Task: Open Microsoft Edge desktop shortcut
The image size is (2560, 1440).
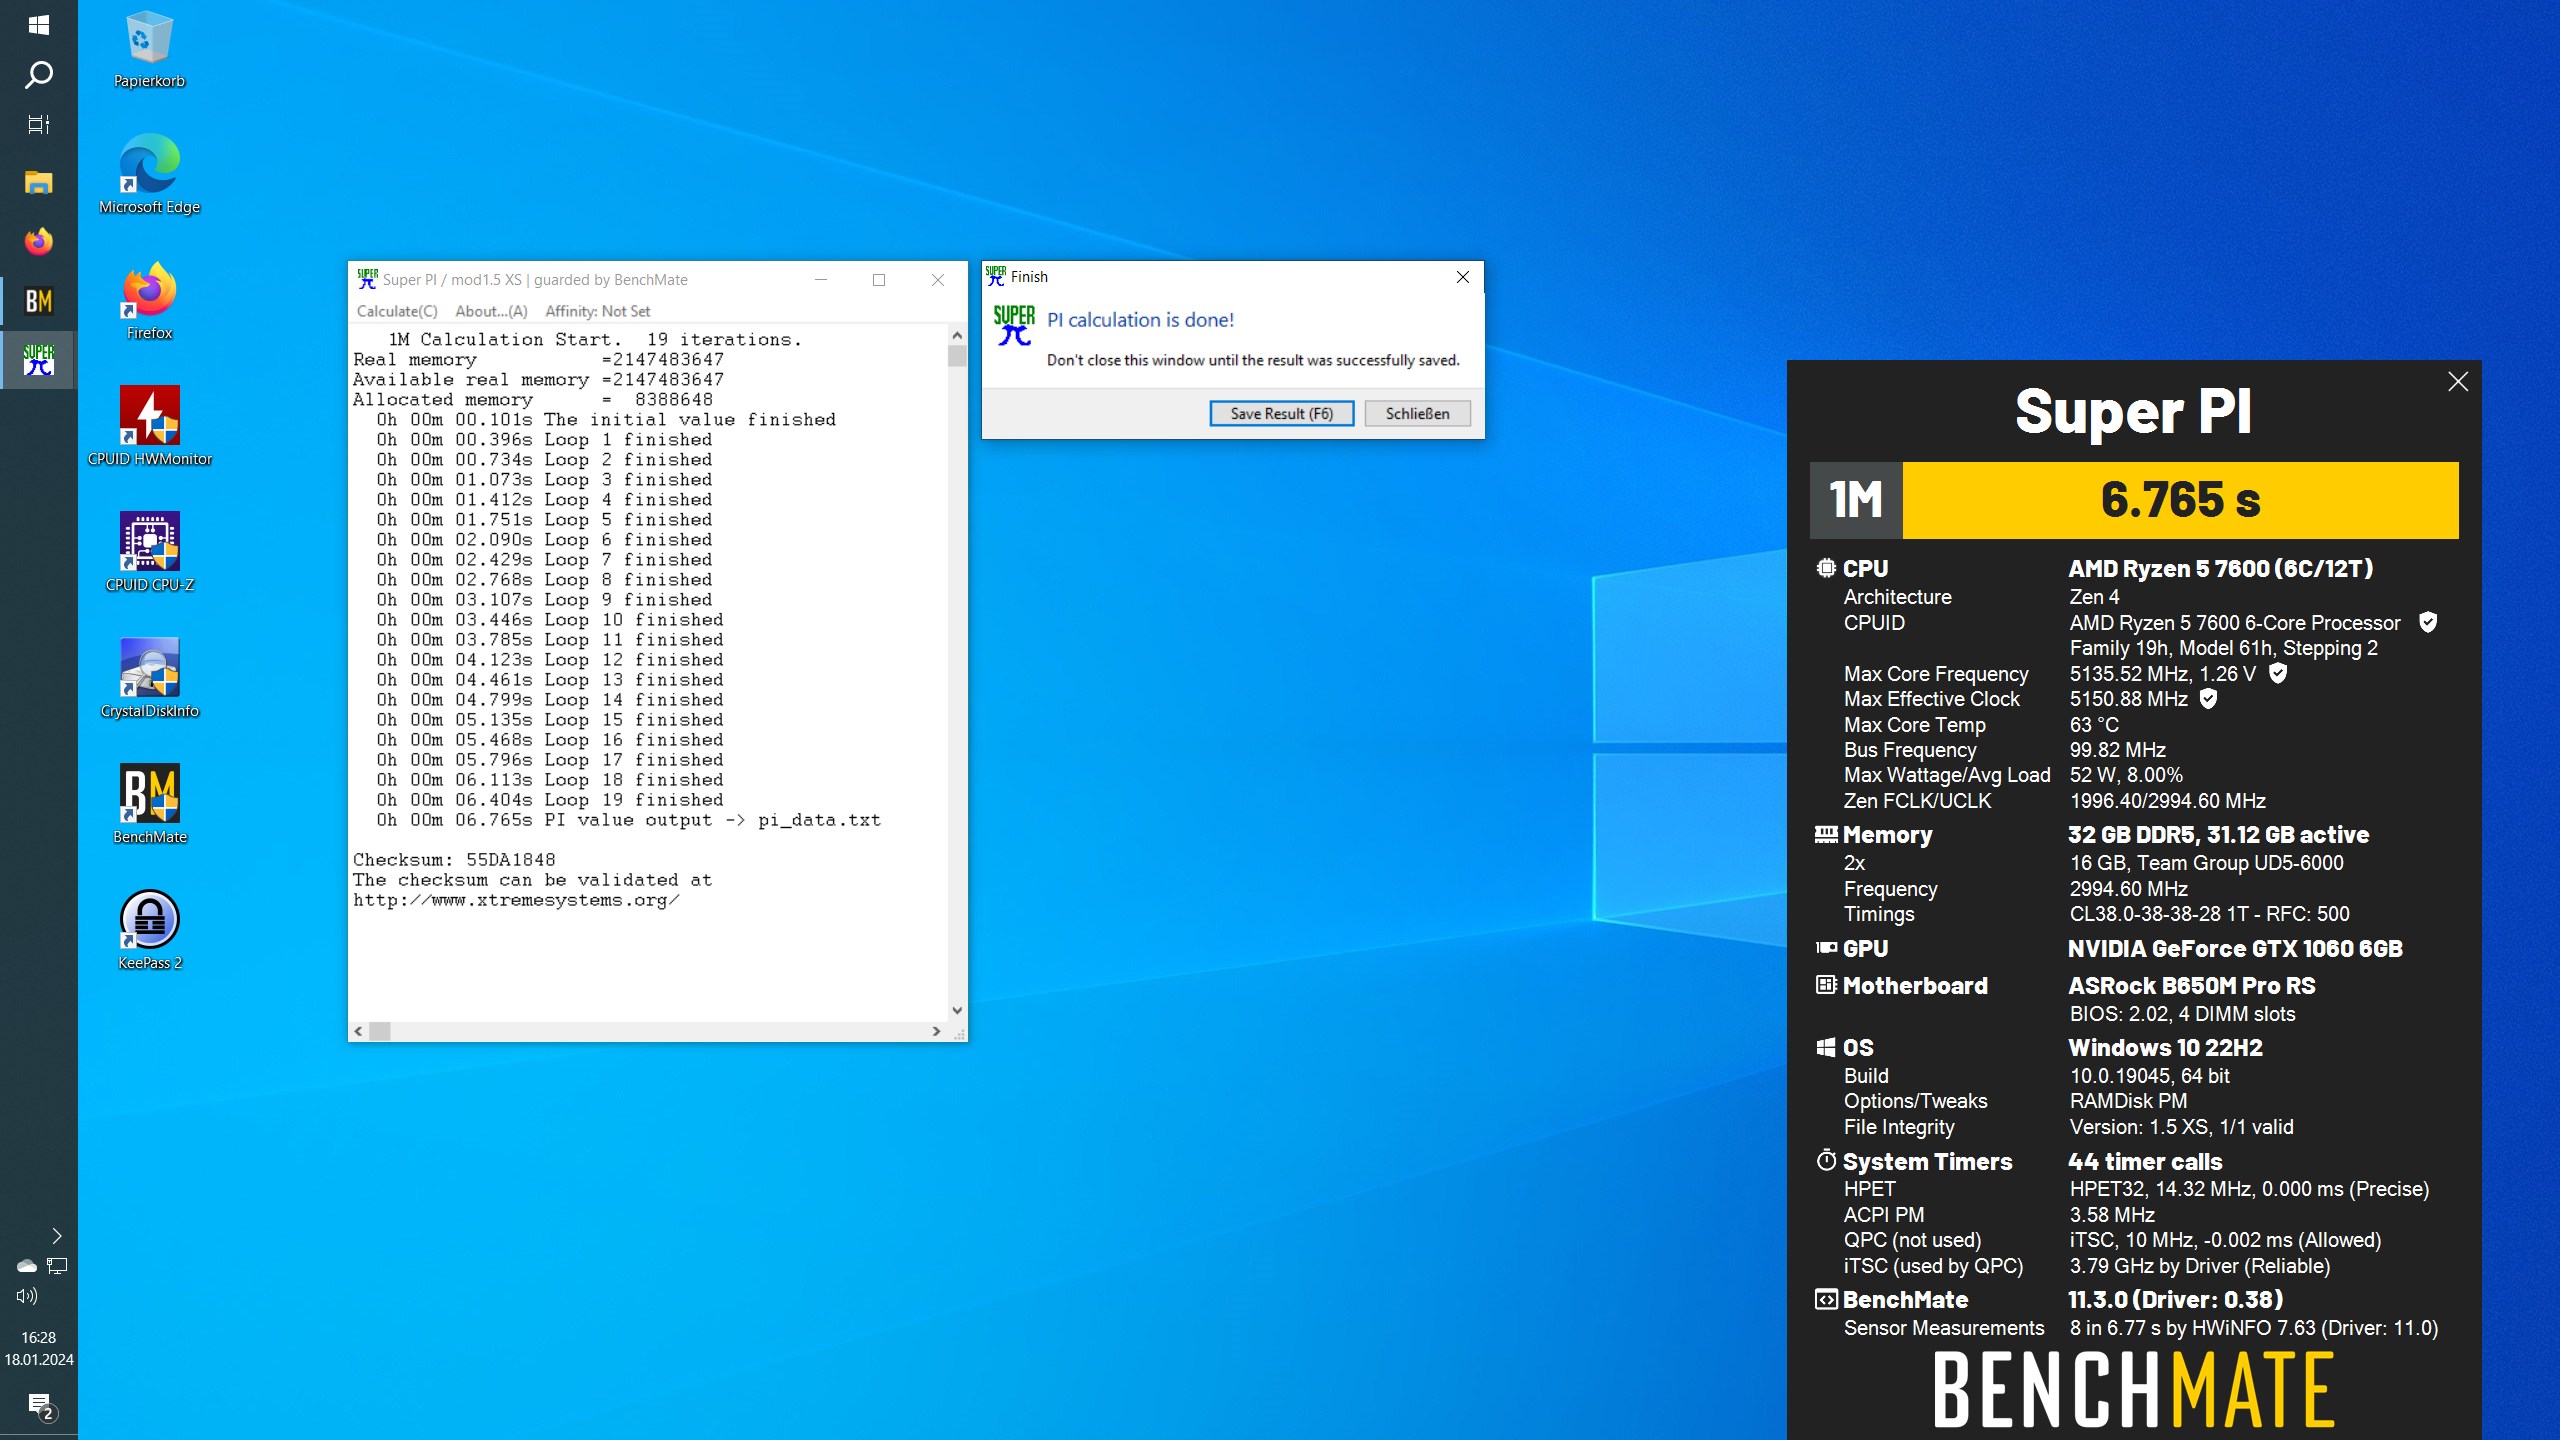Action: 150,174
